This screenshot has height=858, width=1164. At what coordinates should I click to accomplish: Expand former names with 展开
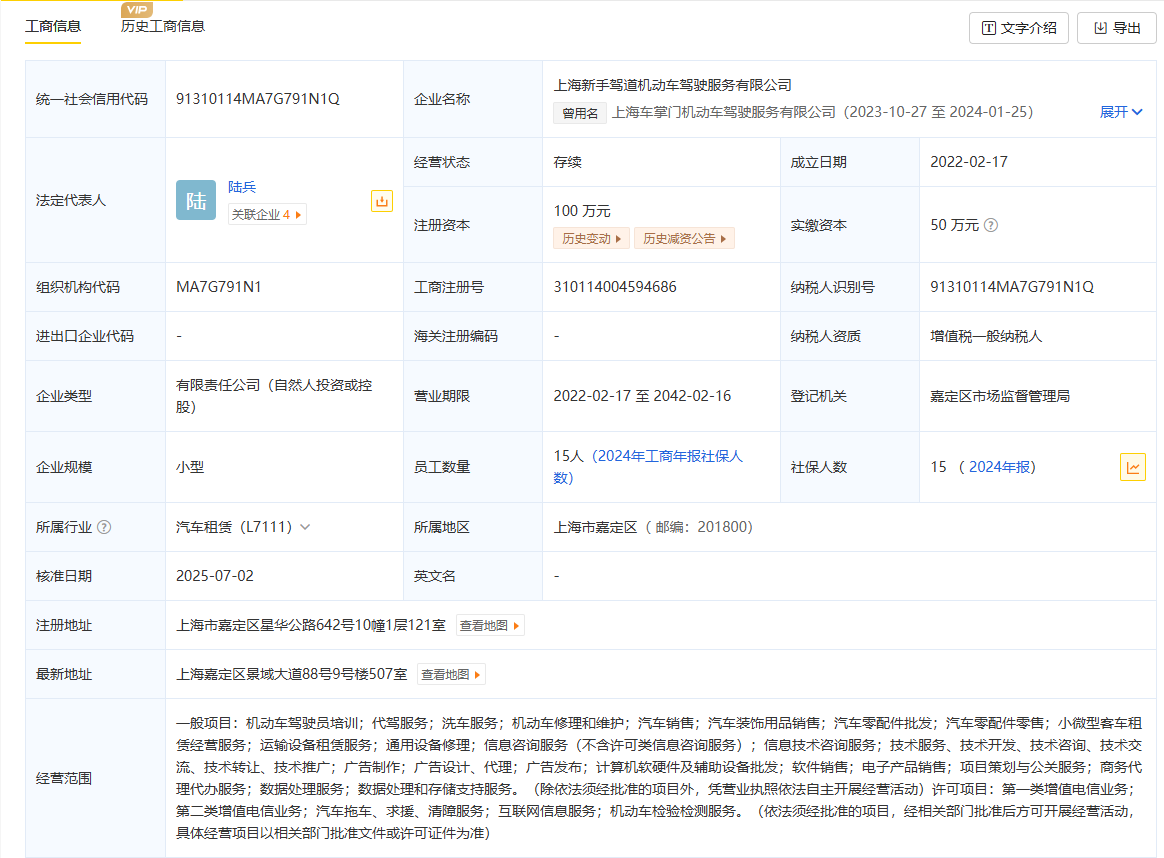tap(1120, 112)
